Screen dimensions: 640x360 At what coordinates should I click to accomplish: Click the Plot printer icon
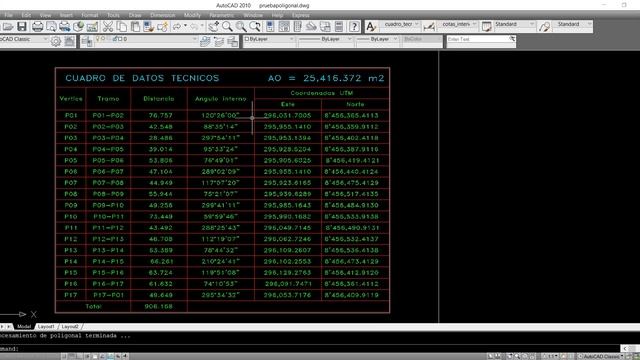pos(38,27)
